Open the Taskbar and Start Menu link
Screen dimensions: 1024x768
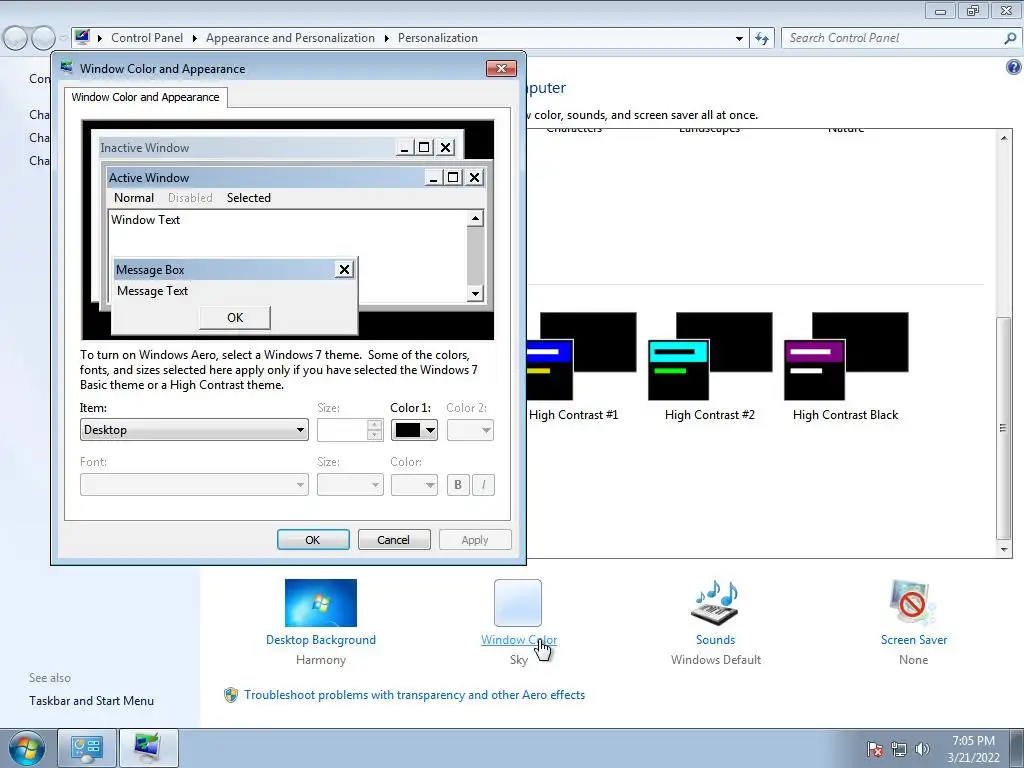(91, 701)
